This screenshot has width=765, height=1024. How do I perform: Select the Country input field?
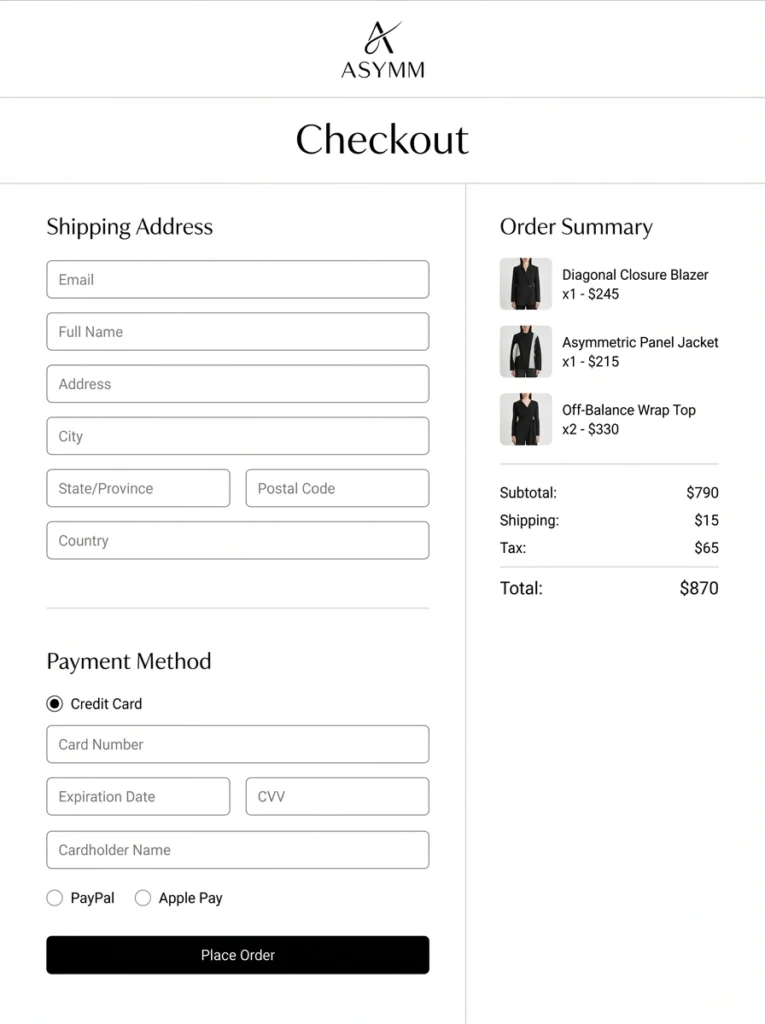[237, 540]
